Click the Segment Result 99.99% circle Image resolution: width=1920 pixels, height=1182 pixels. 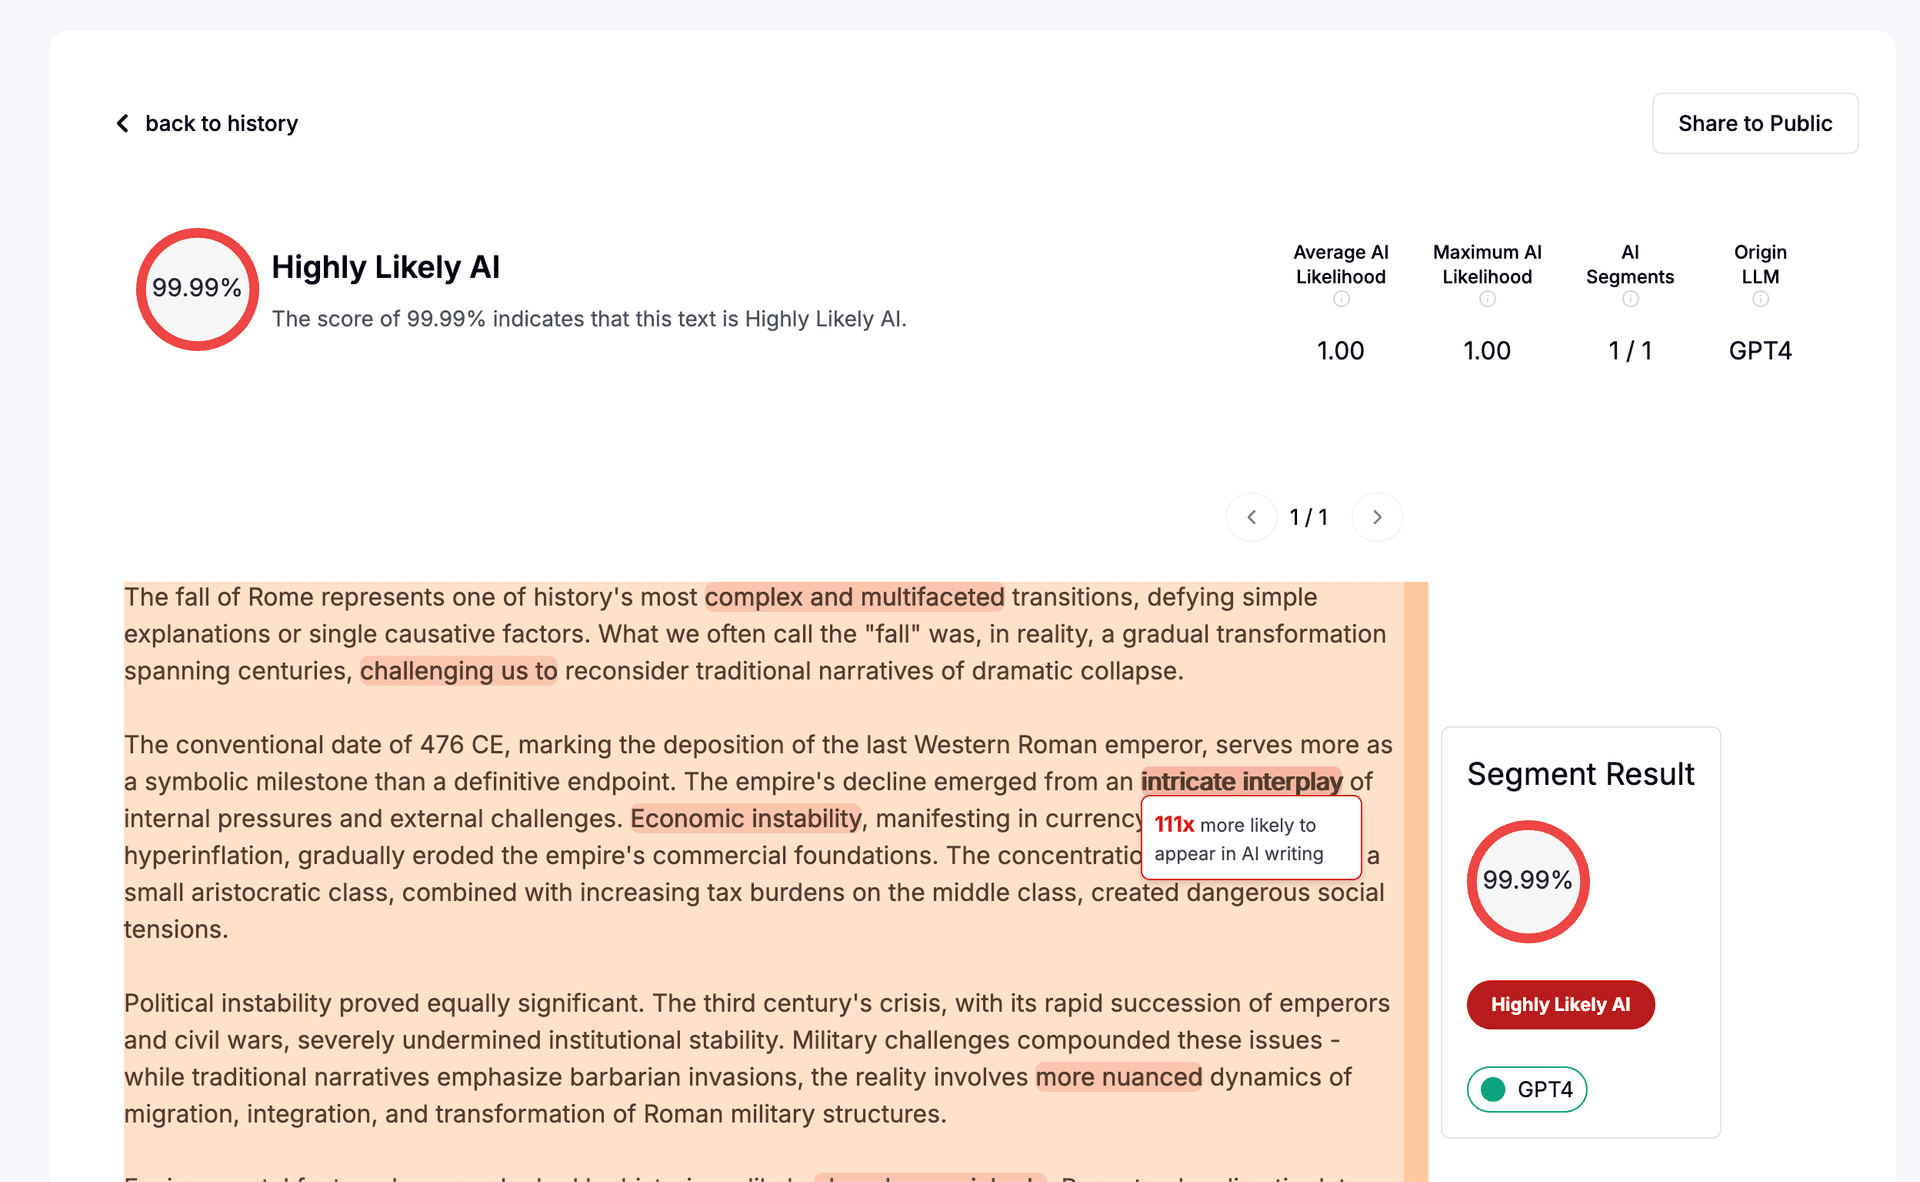(1527, 881)
